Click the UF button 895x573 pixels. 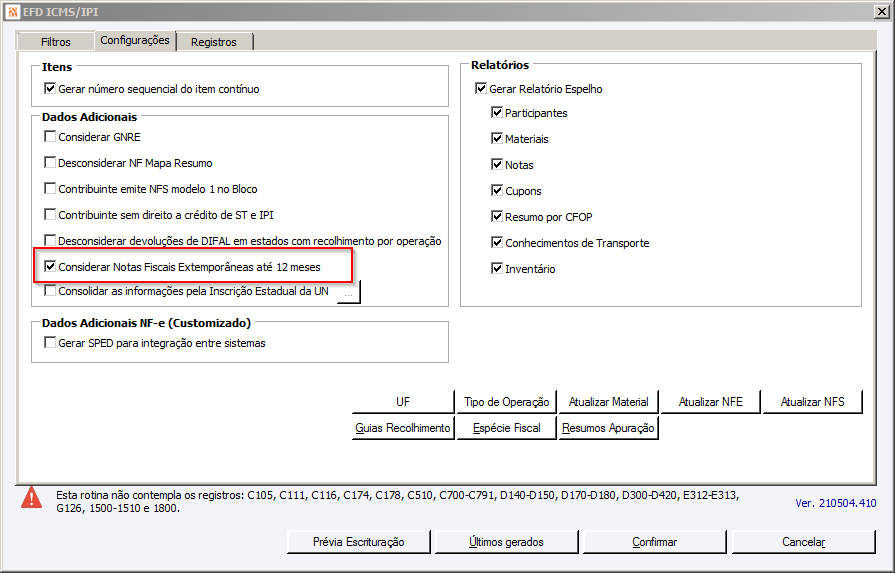(403, 402)
